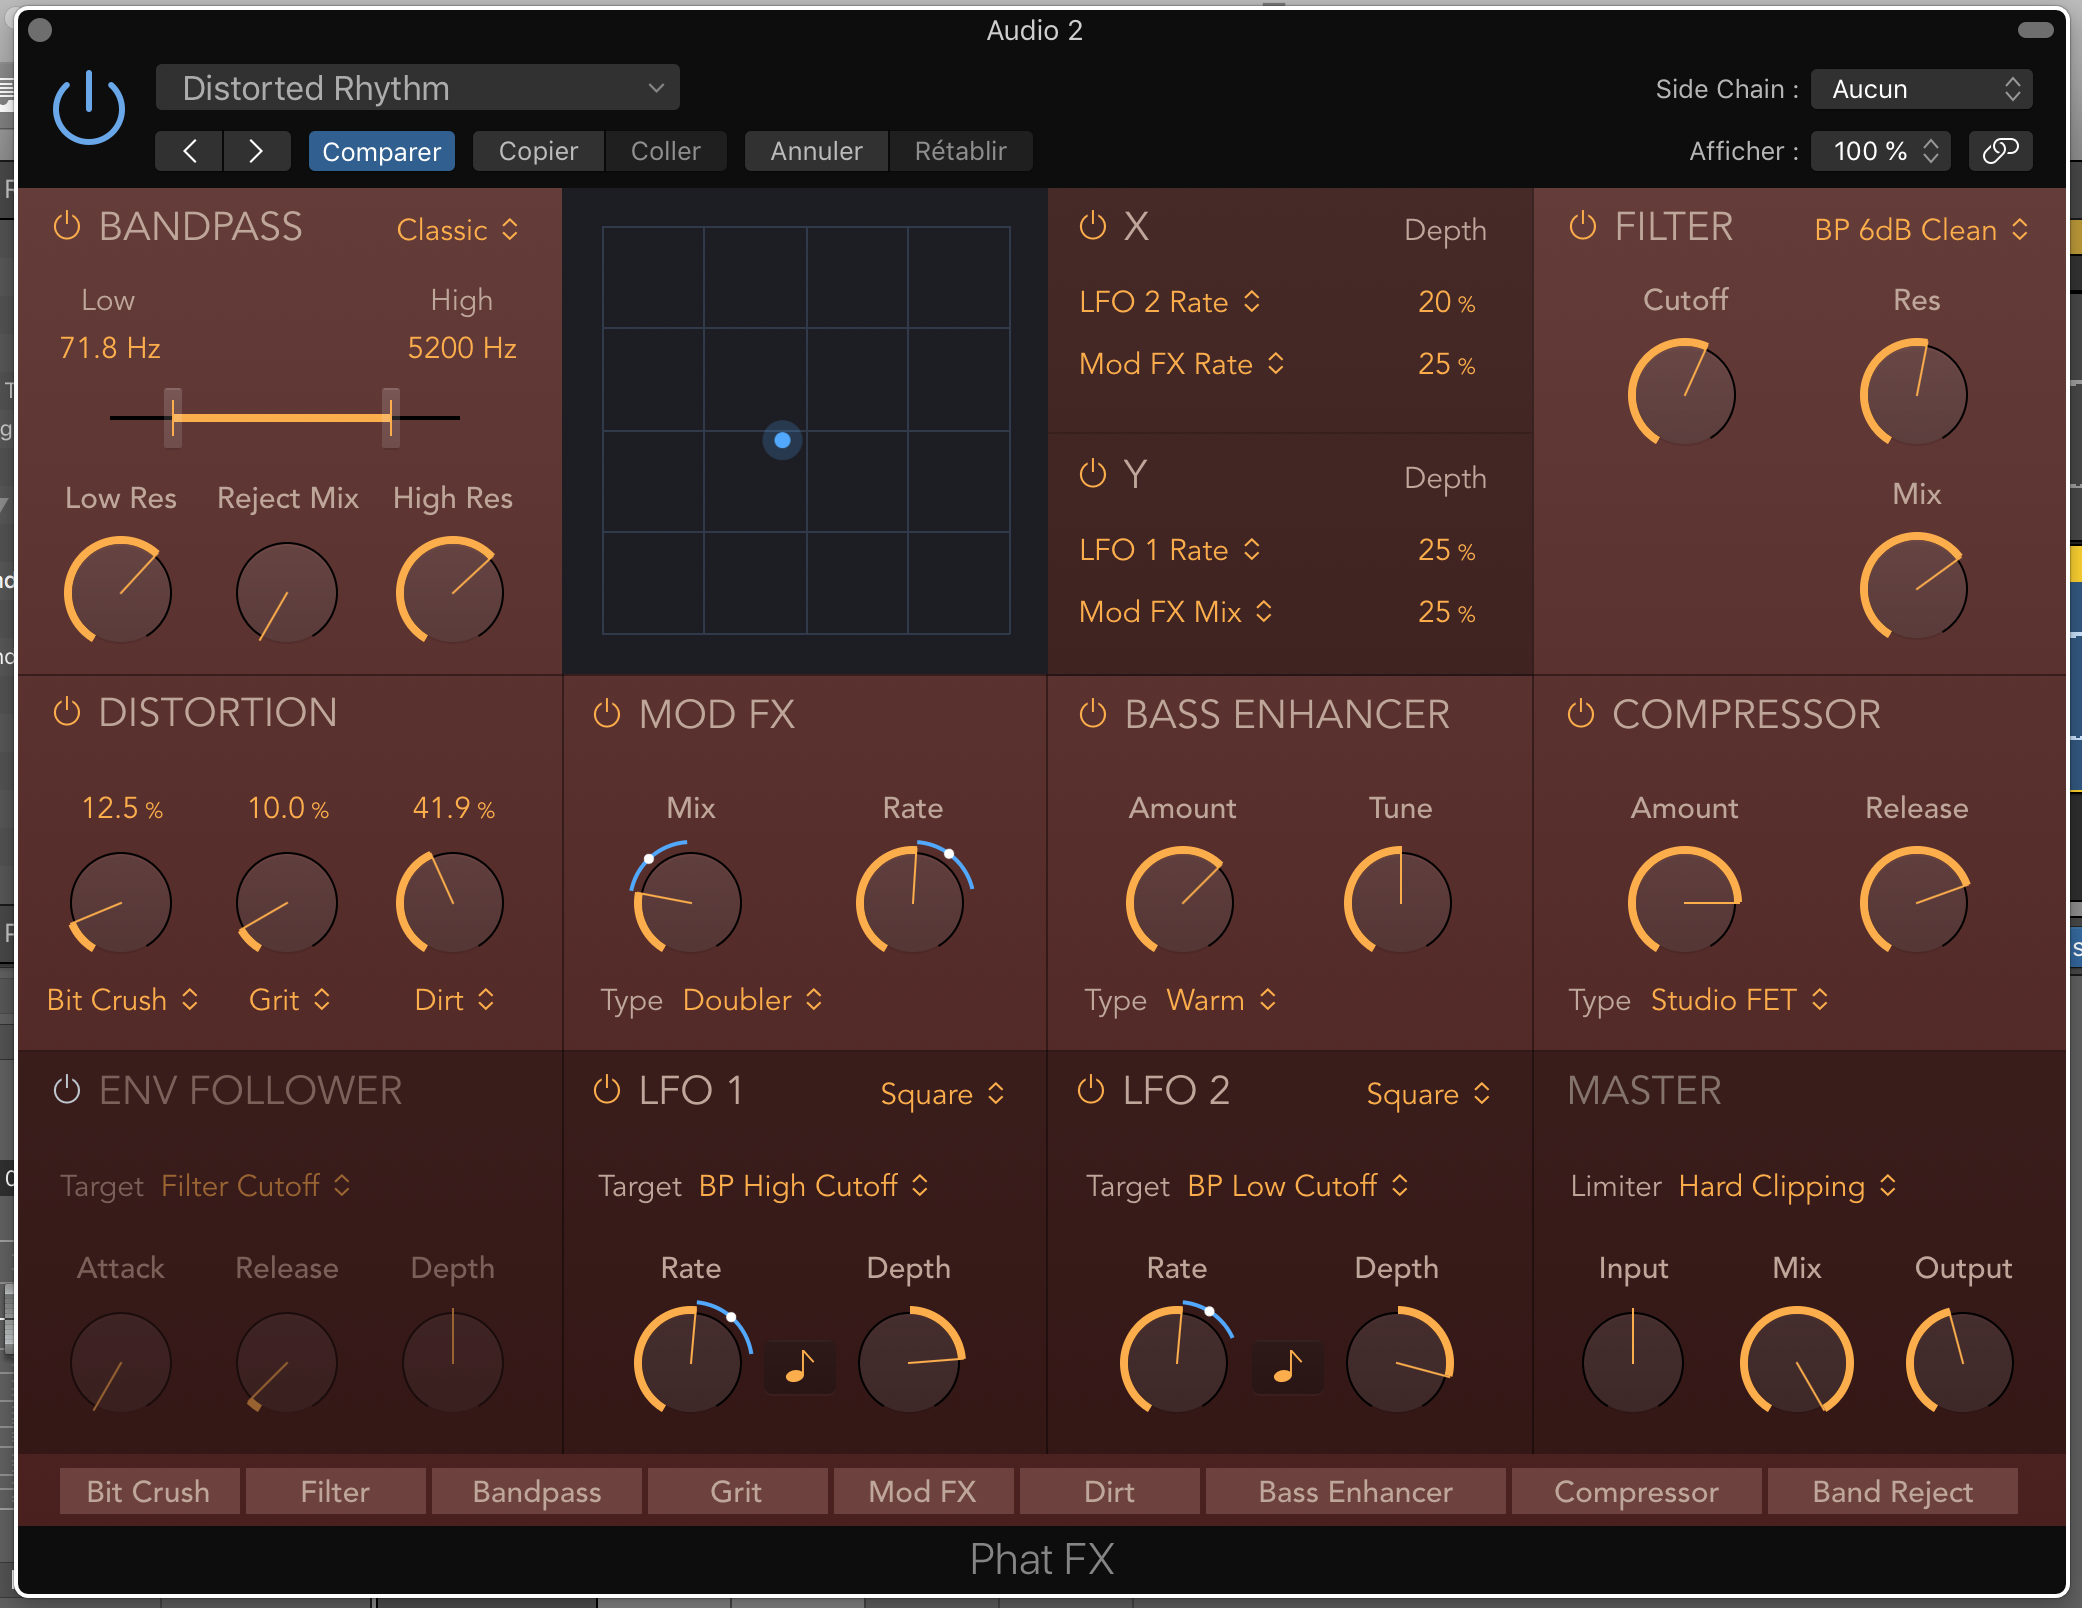Screen dimensions: 2082x1608
Task: Open the Grit distortion type menu
Action: pyautogui.click(x=290, y=1000)
